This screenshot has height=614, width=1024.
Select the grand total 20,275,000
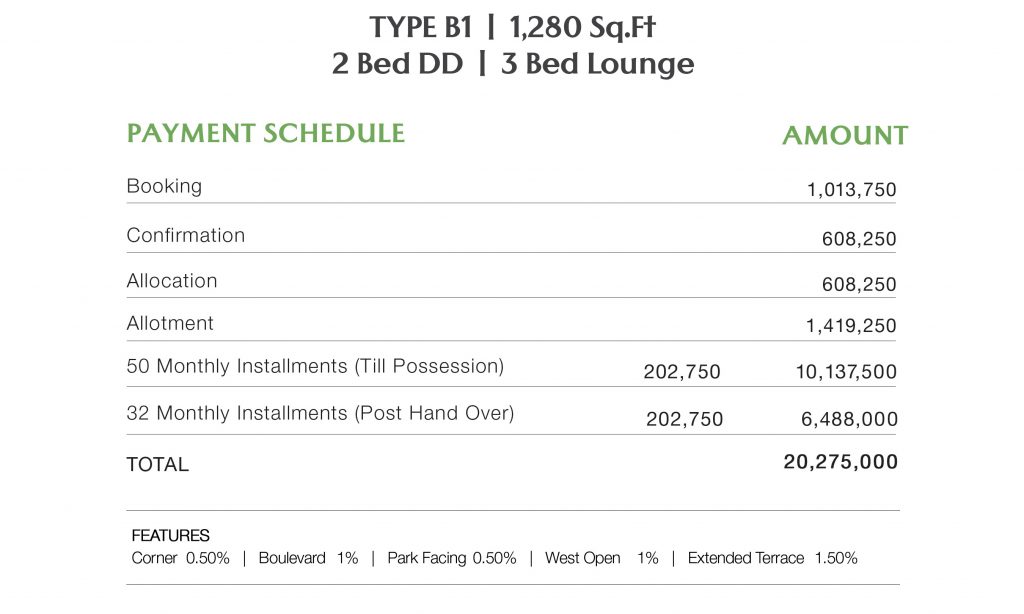point(840,462)
